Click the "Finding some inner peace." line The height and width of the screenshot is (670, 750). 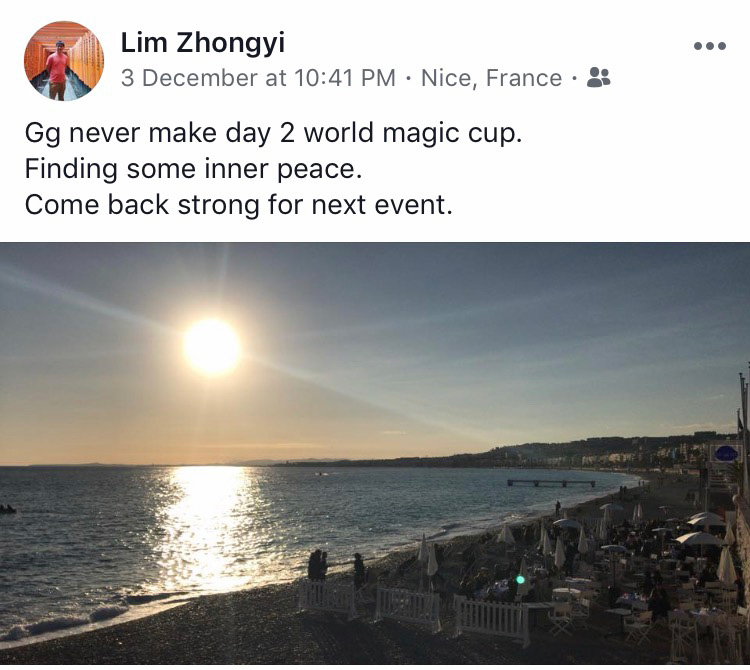[x=193, y=169]
